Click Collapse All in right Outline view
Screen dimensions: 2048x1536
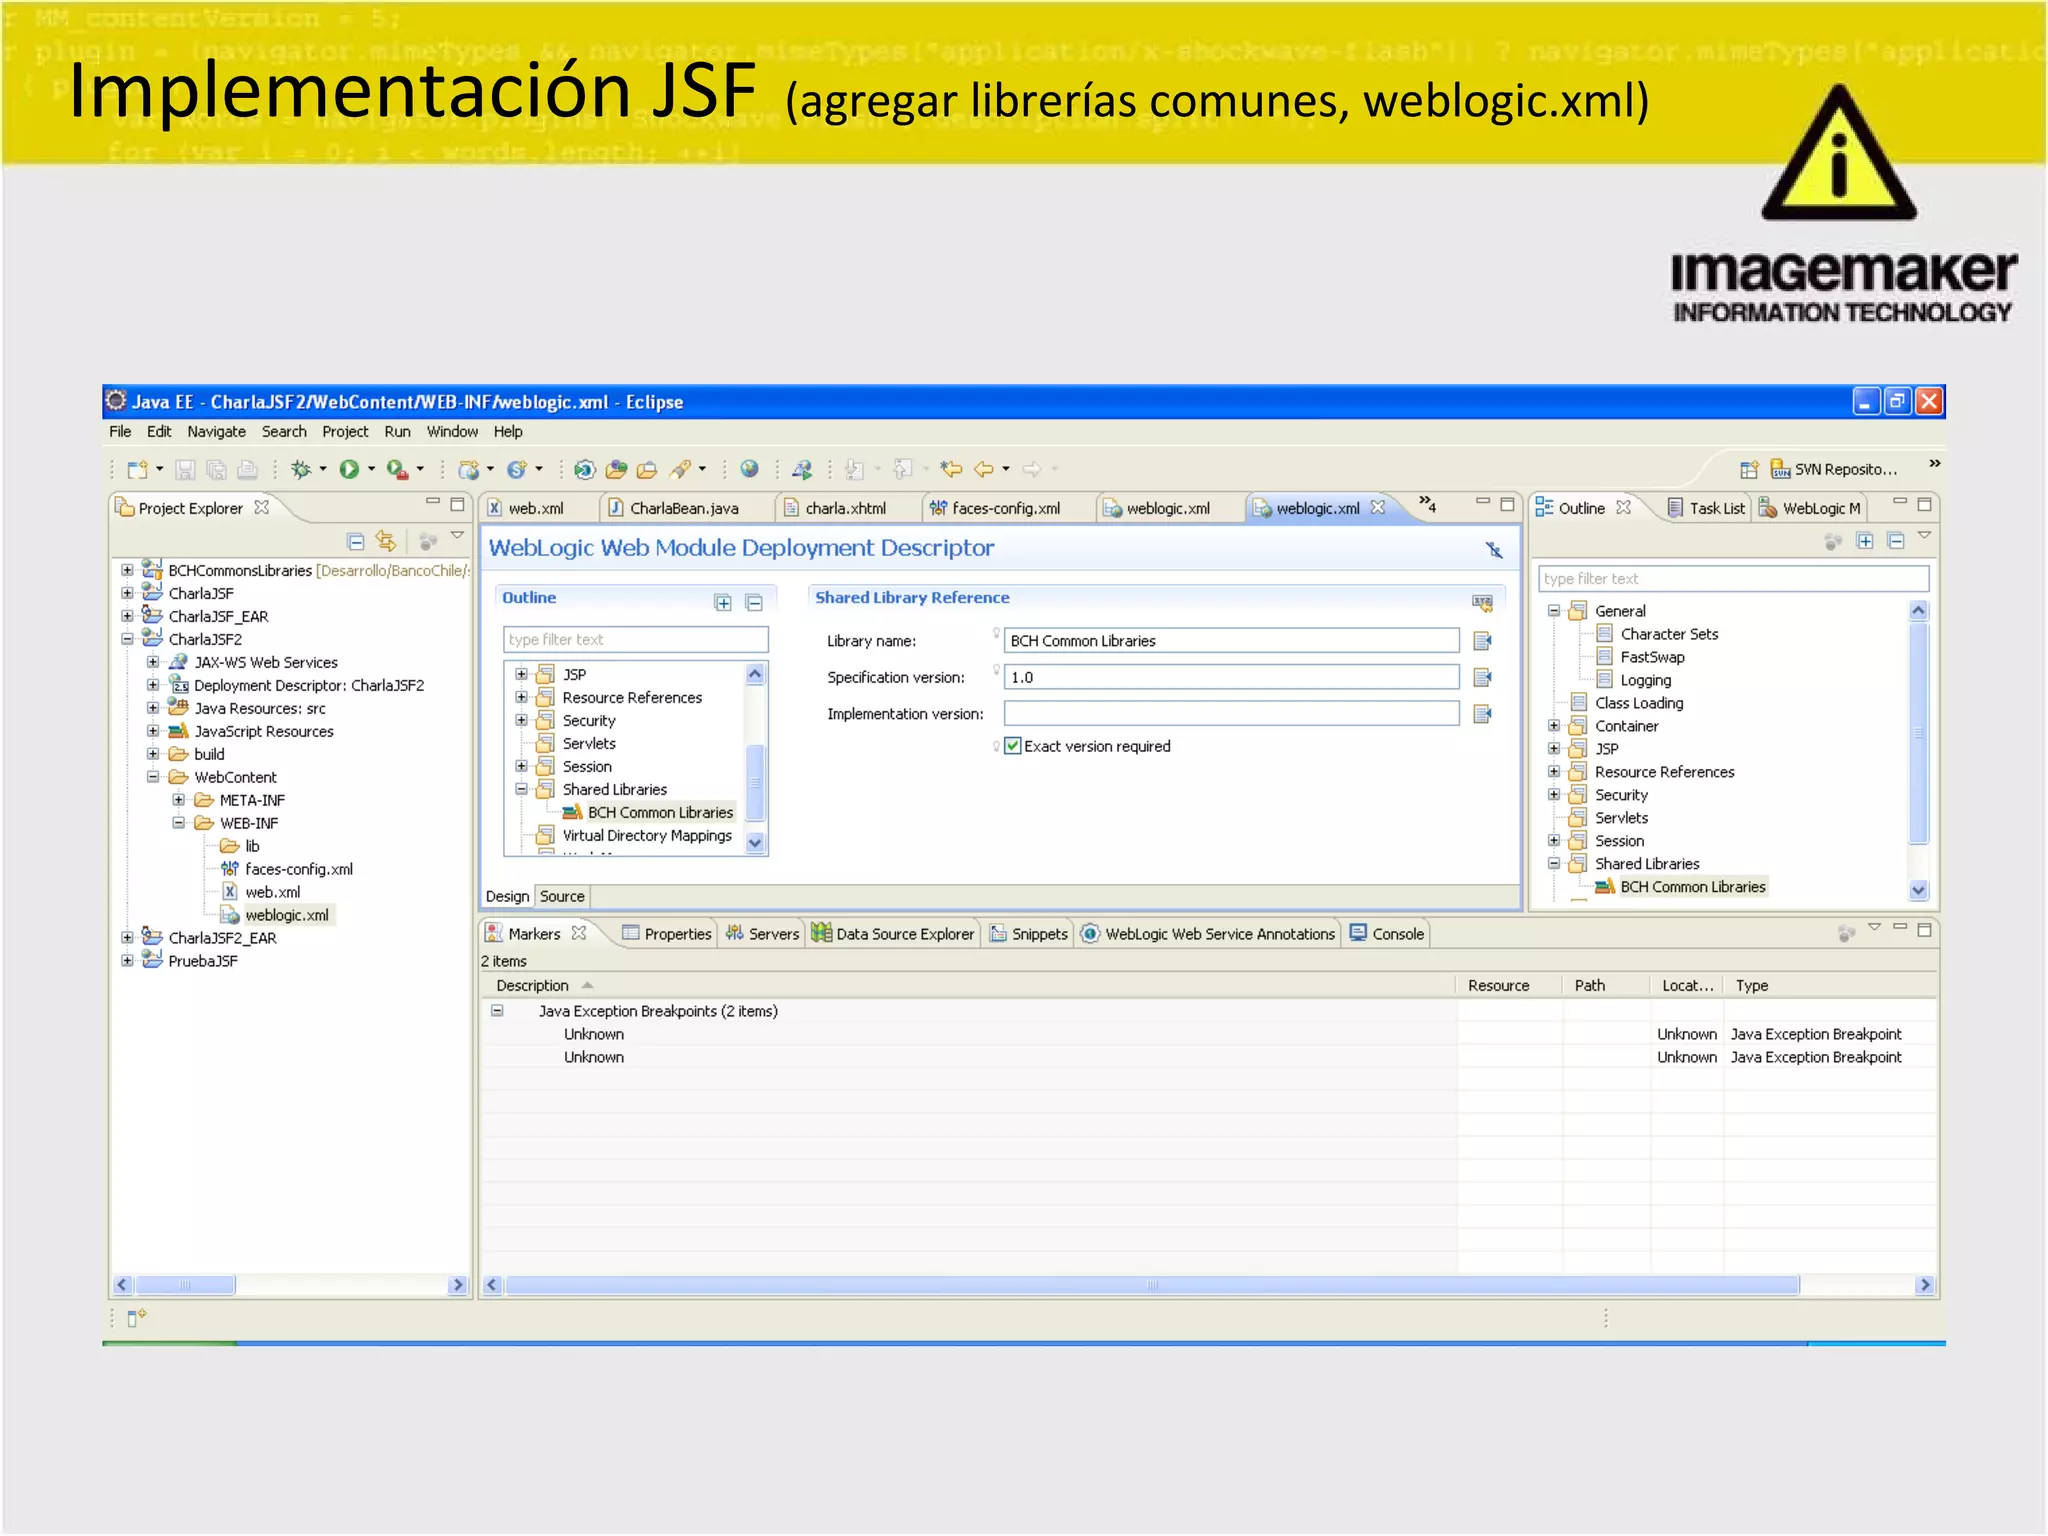(x=1896, y=541)
